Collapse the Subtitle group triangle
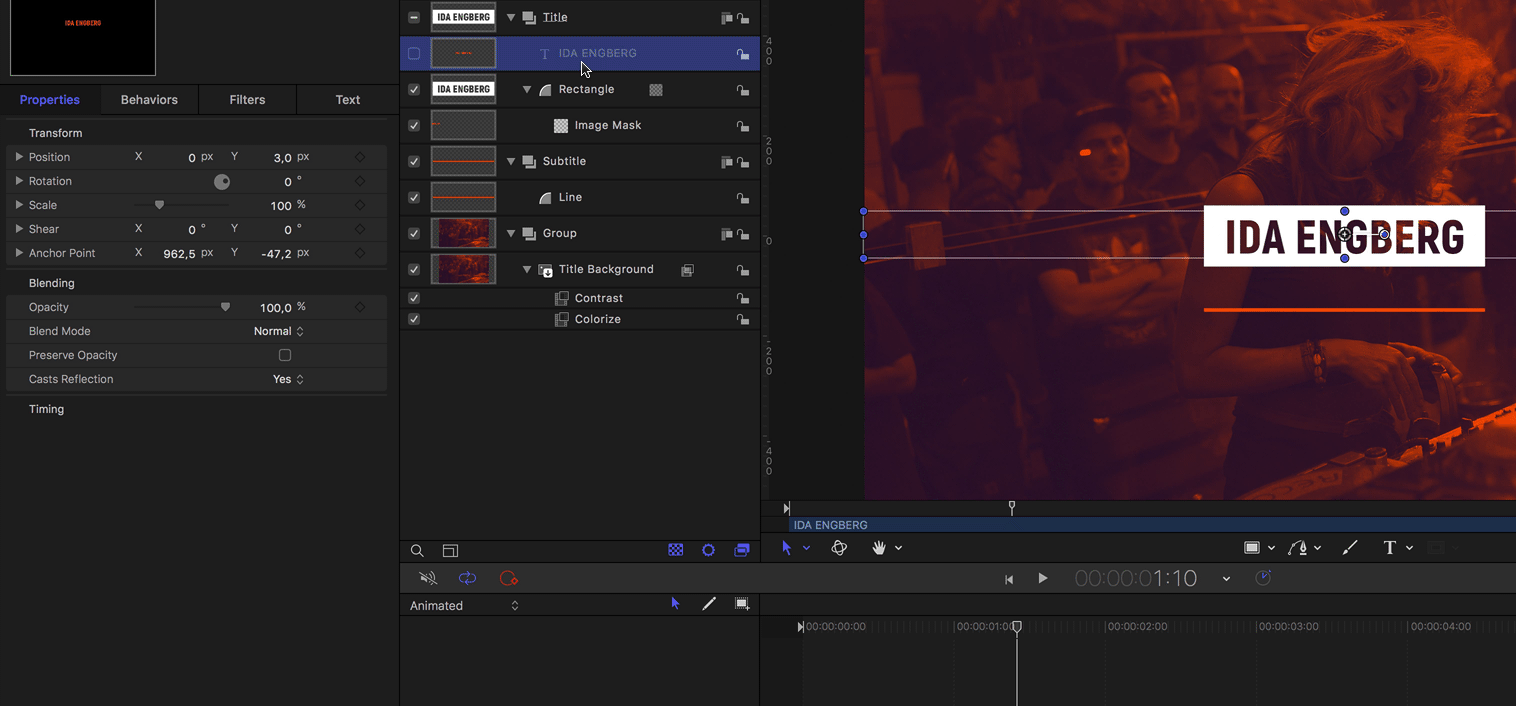This screenshot has width=1516, height=706. [x=511, y=162]
